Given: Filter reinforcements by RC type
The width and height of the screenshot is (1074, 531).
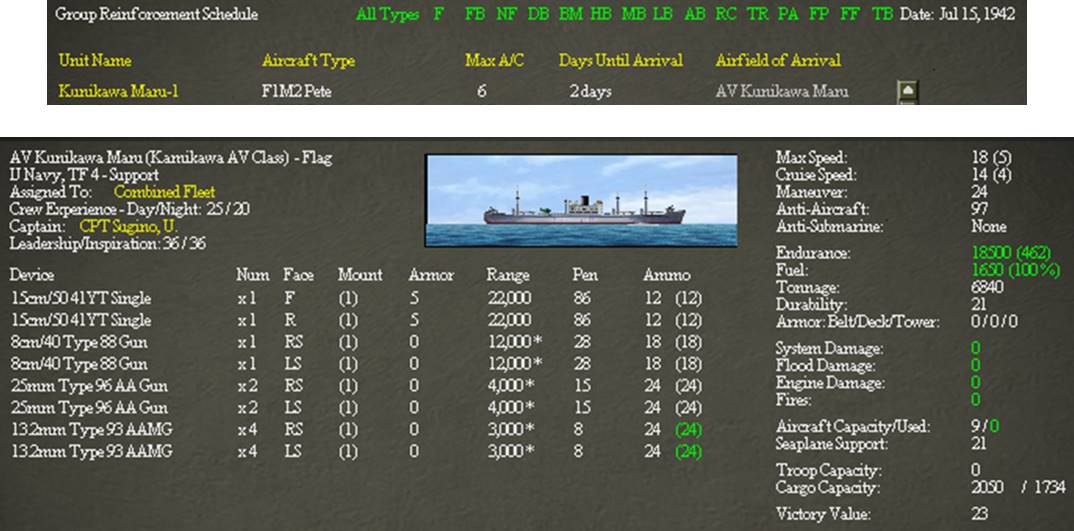Looking at the screenshot, I should [726, 14].
